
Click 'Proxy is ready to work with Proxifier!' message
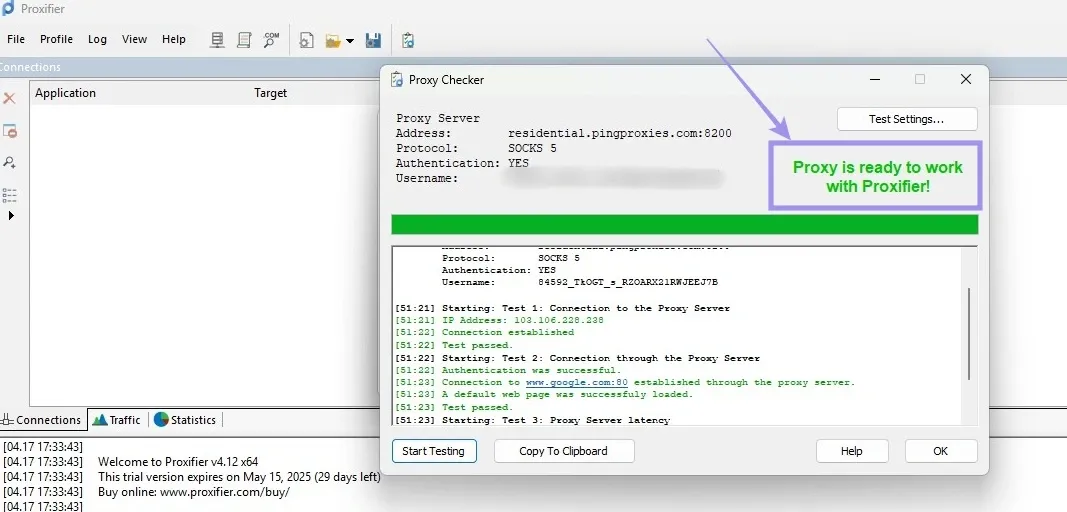pyautogui.click(x=878, y=176)
